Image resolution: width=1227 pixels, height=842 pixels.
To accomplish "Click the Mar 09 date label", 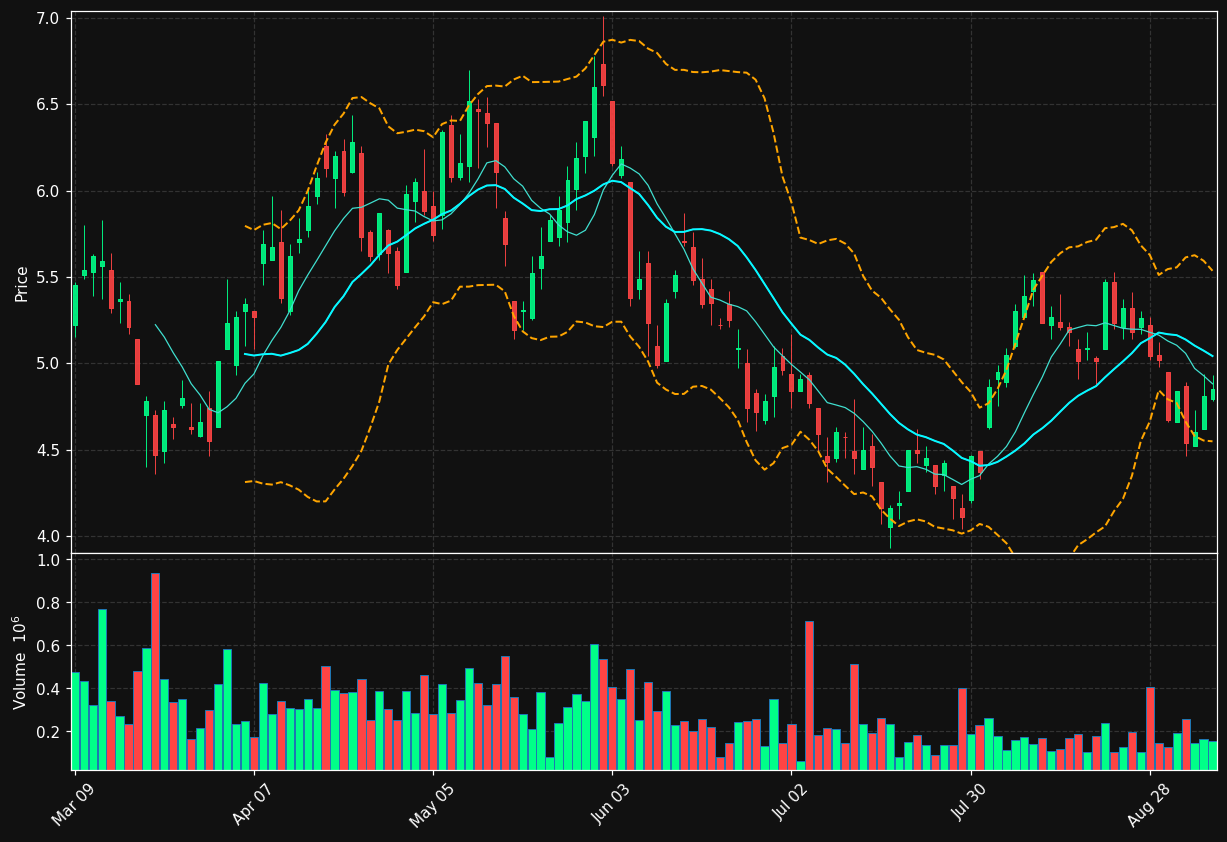I will coord(72,806).
